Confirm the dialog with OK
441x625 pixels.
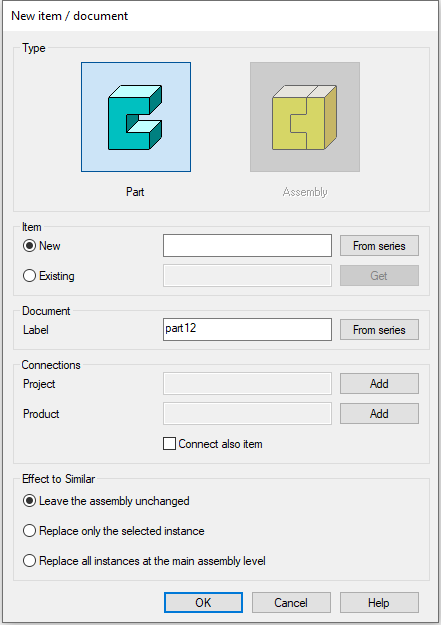pos(203,602)
